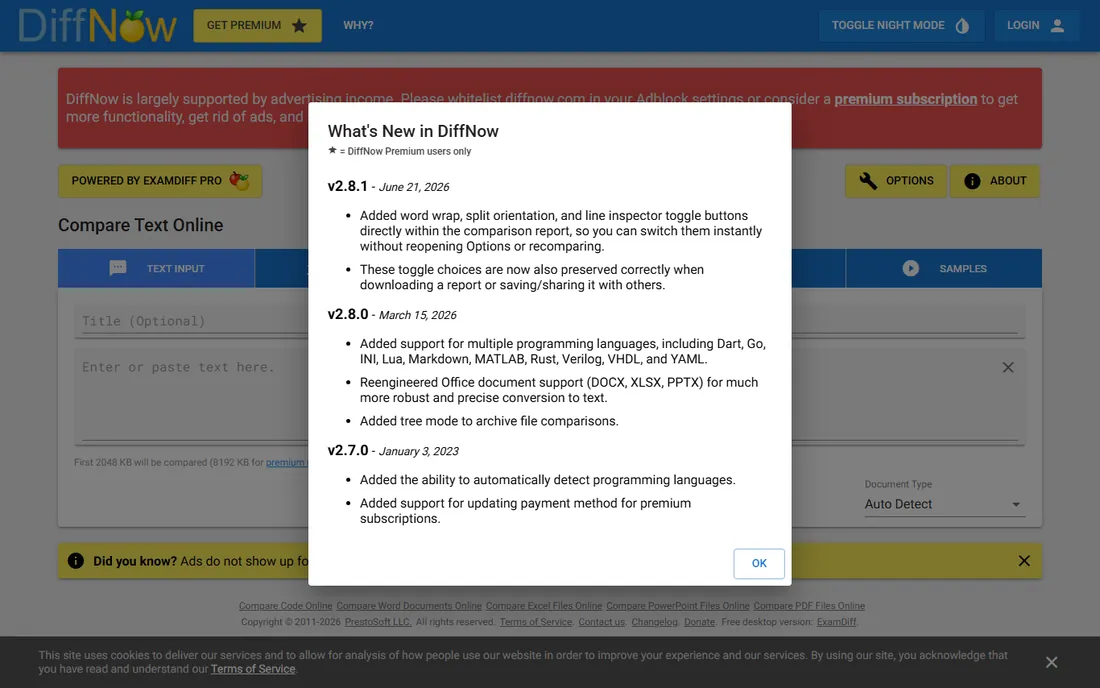Viewport: 1100px width, 688px height.
Task: Open Compare PDF Files Online link
Action: (809, 606)
